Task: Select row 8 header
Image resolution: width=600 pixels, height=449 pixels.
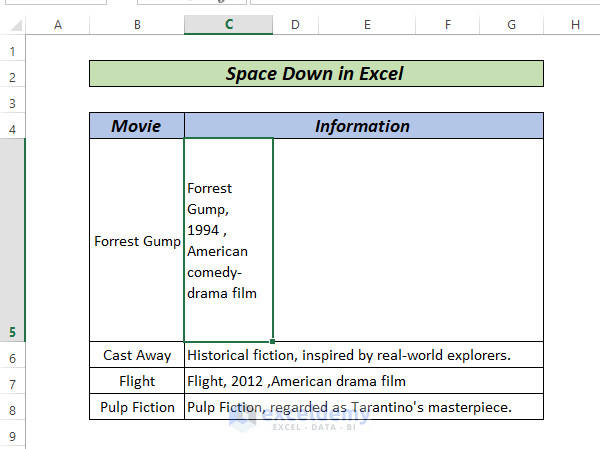Action: [x=12, y=409]
